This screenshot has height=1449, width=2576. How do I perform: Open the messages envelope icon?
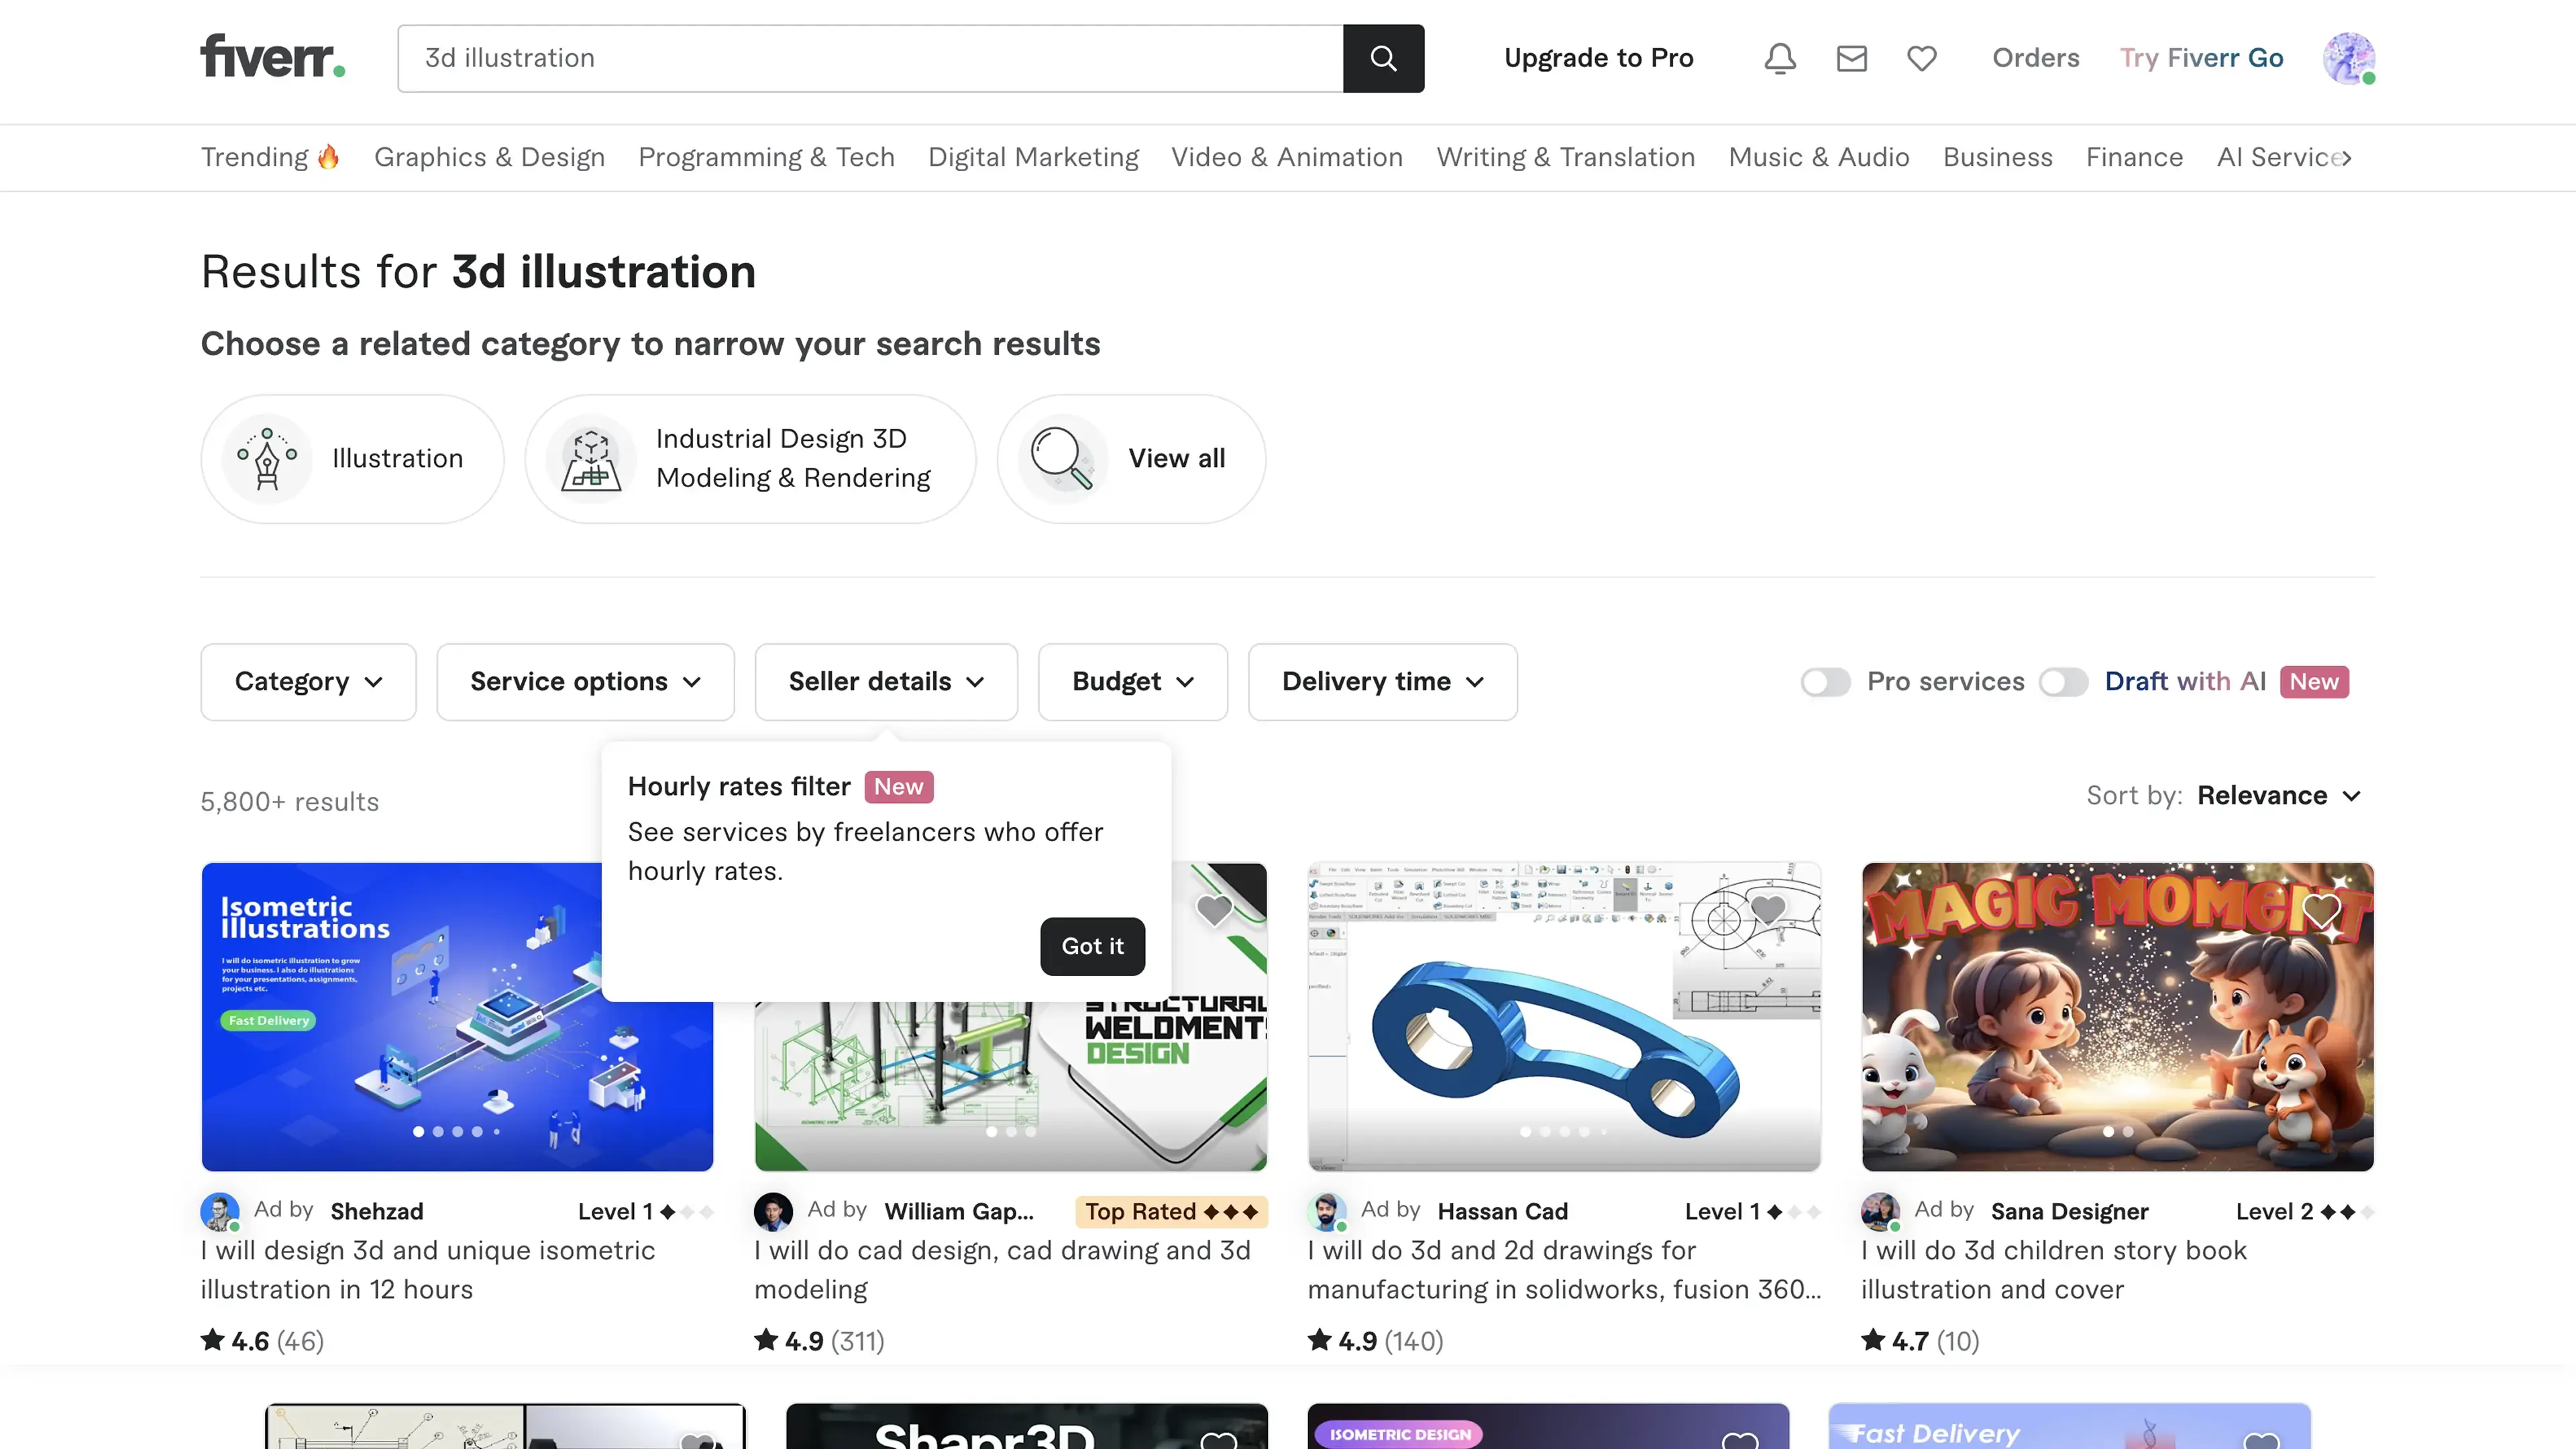[x=1851, y=58]
